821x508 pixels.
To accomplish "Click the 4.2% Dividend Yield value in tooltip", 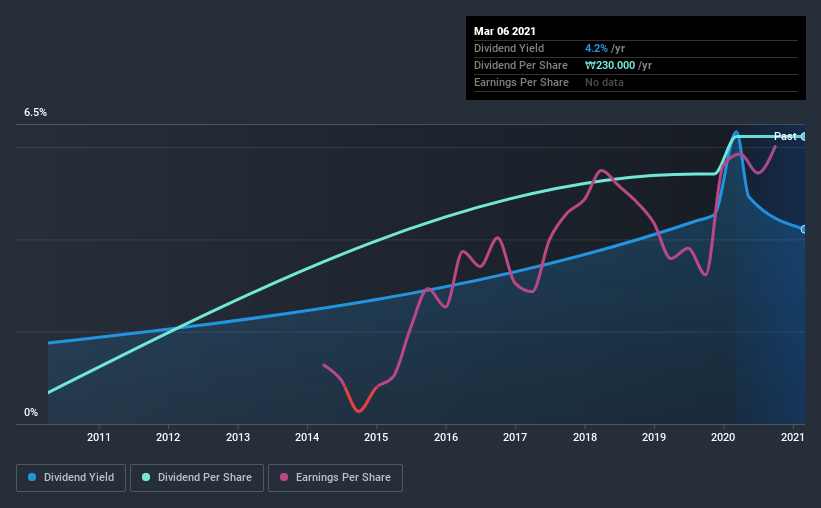I will 596,48.
